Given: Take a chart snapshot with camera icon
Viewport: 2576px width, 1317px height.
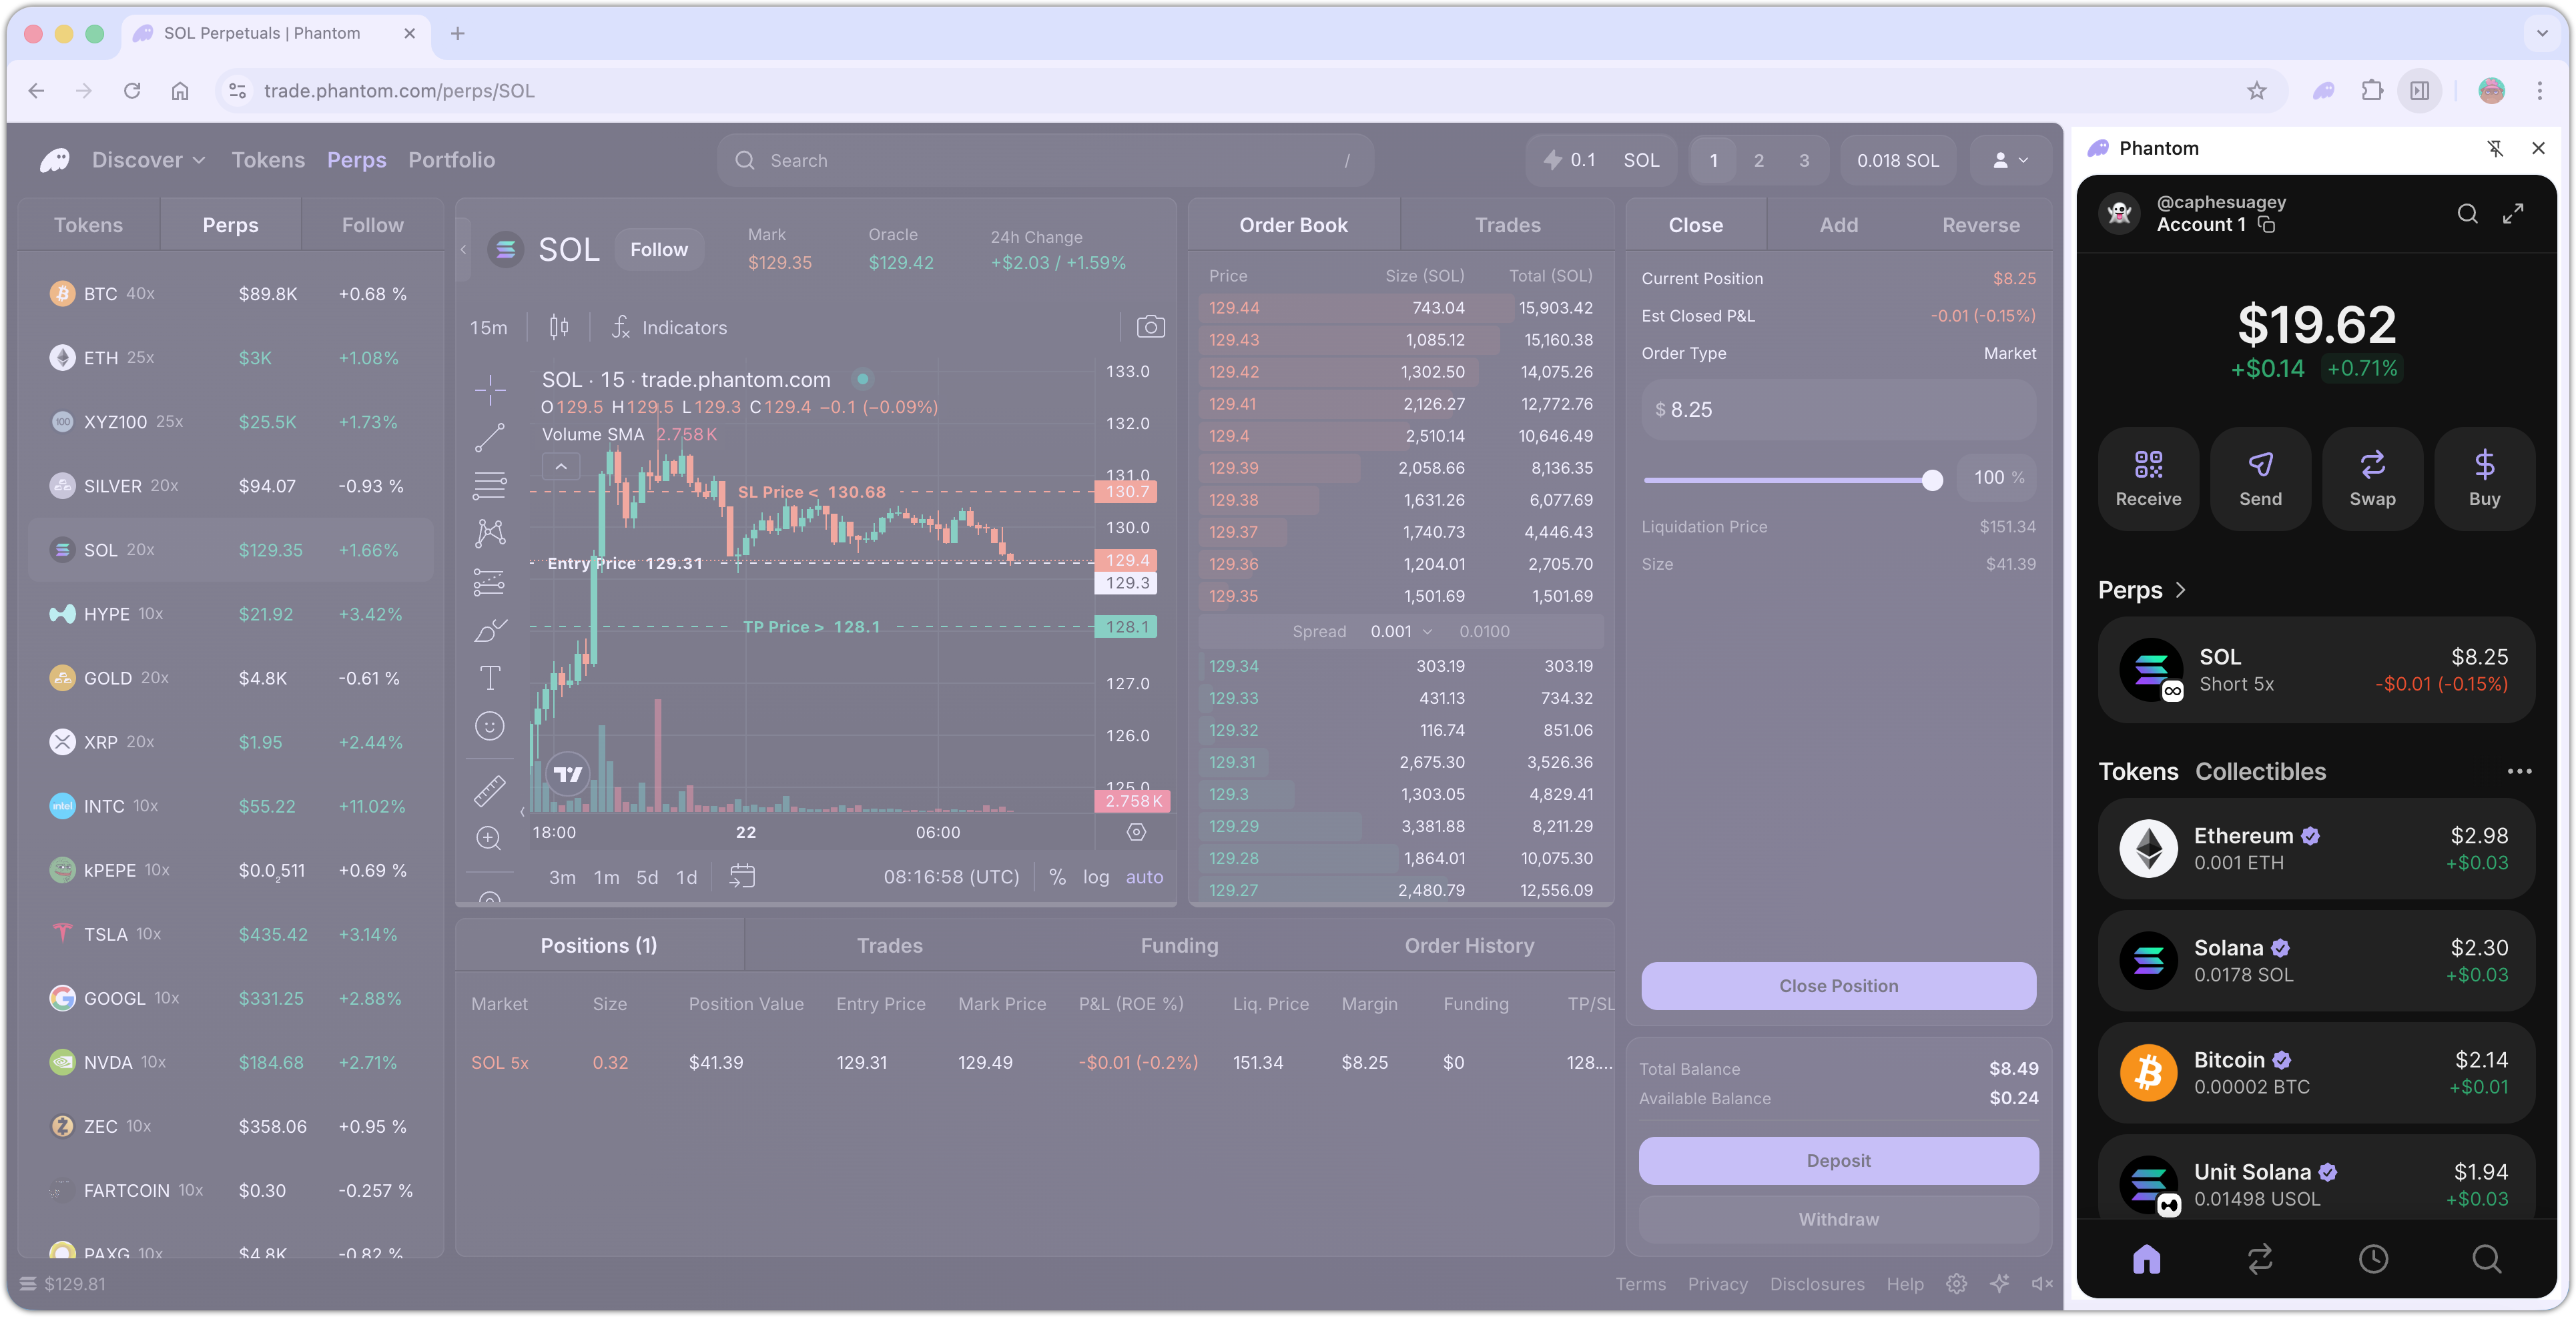Looking at the screenshot, I should point(1150,327).
